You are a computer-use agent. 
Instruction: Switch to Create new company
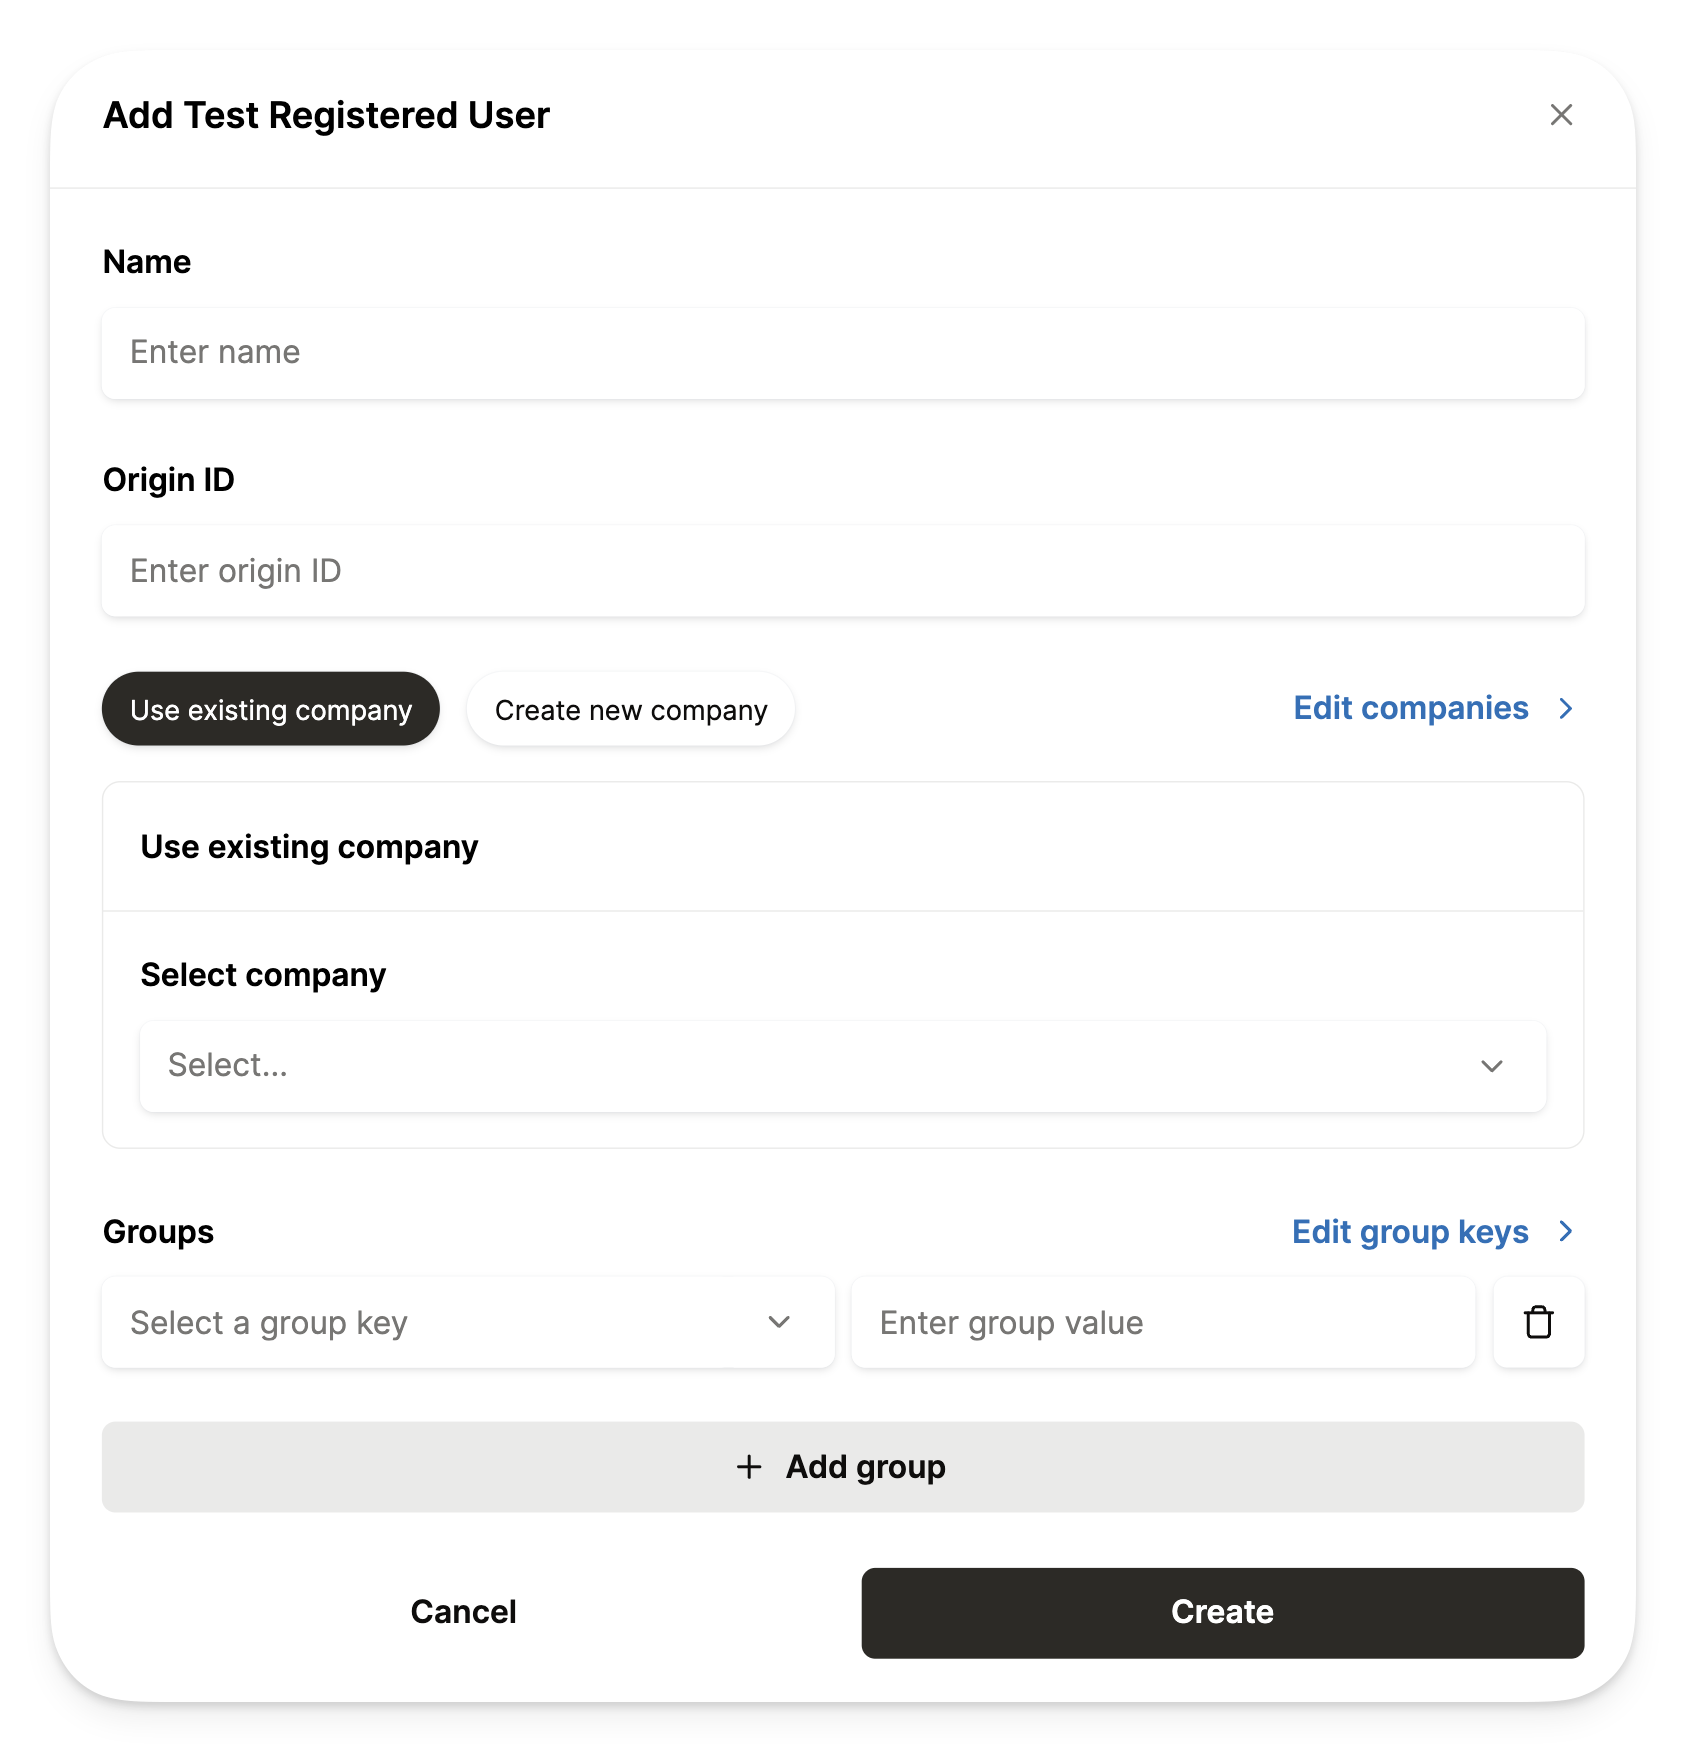tap(629, 709)
